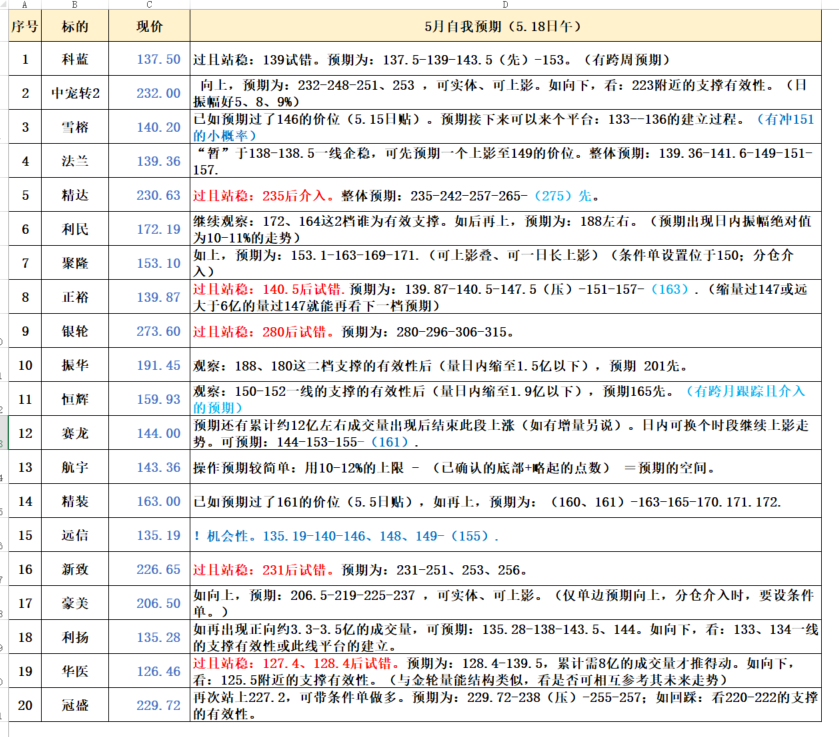Select the price cell 140.20

(149, 127)
